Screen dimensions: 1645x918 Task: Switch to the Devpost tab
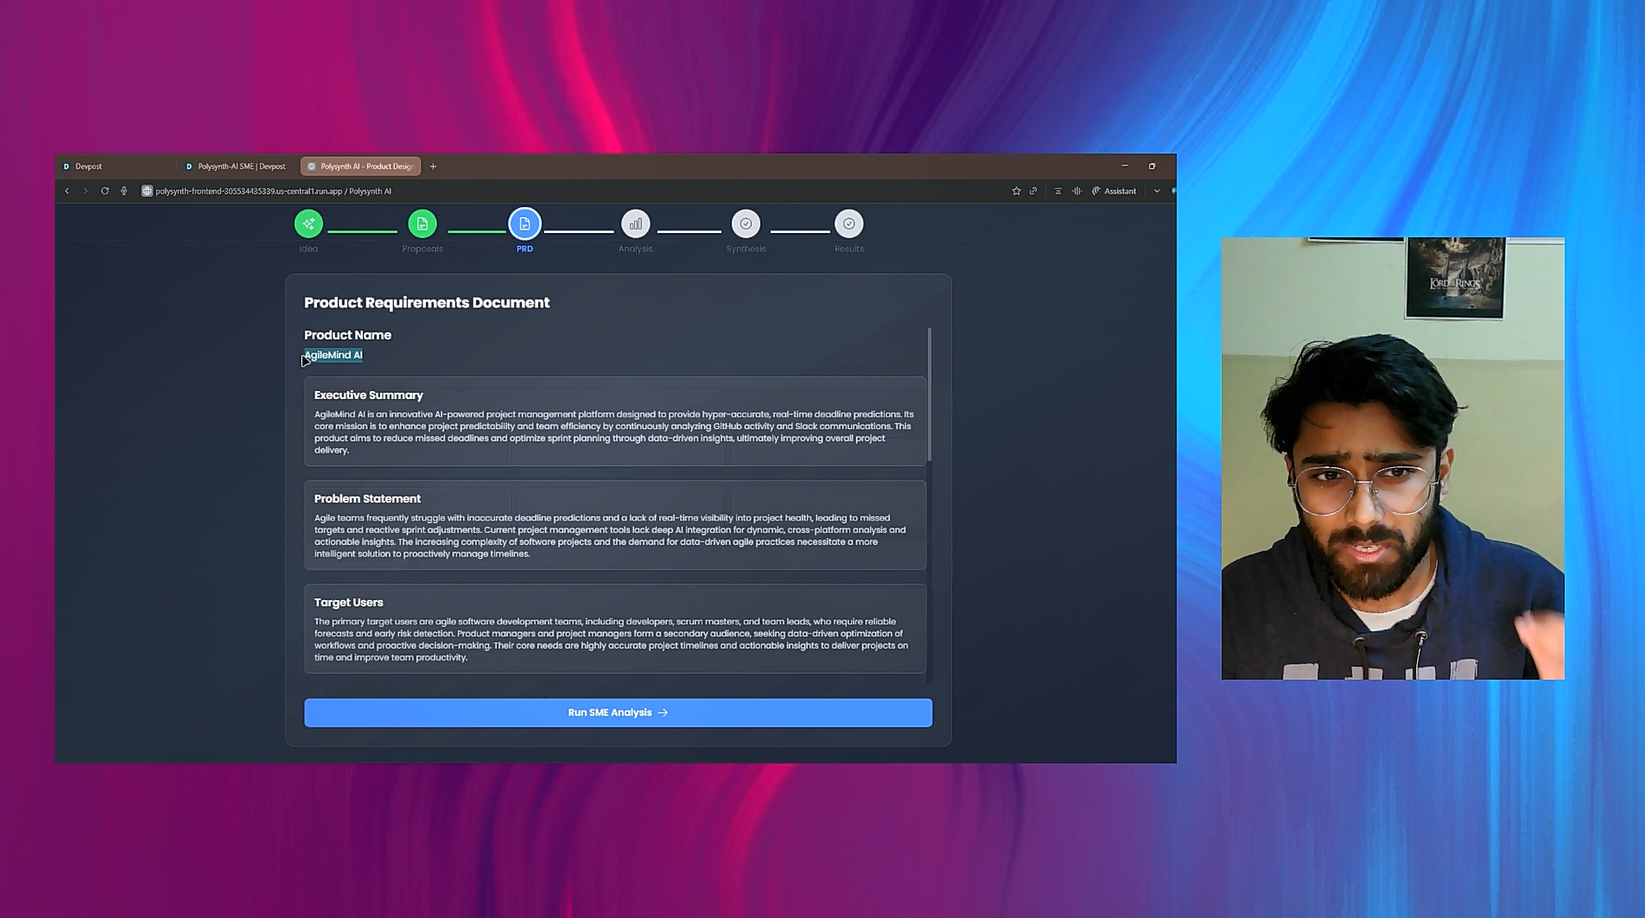click(116, 166)
